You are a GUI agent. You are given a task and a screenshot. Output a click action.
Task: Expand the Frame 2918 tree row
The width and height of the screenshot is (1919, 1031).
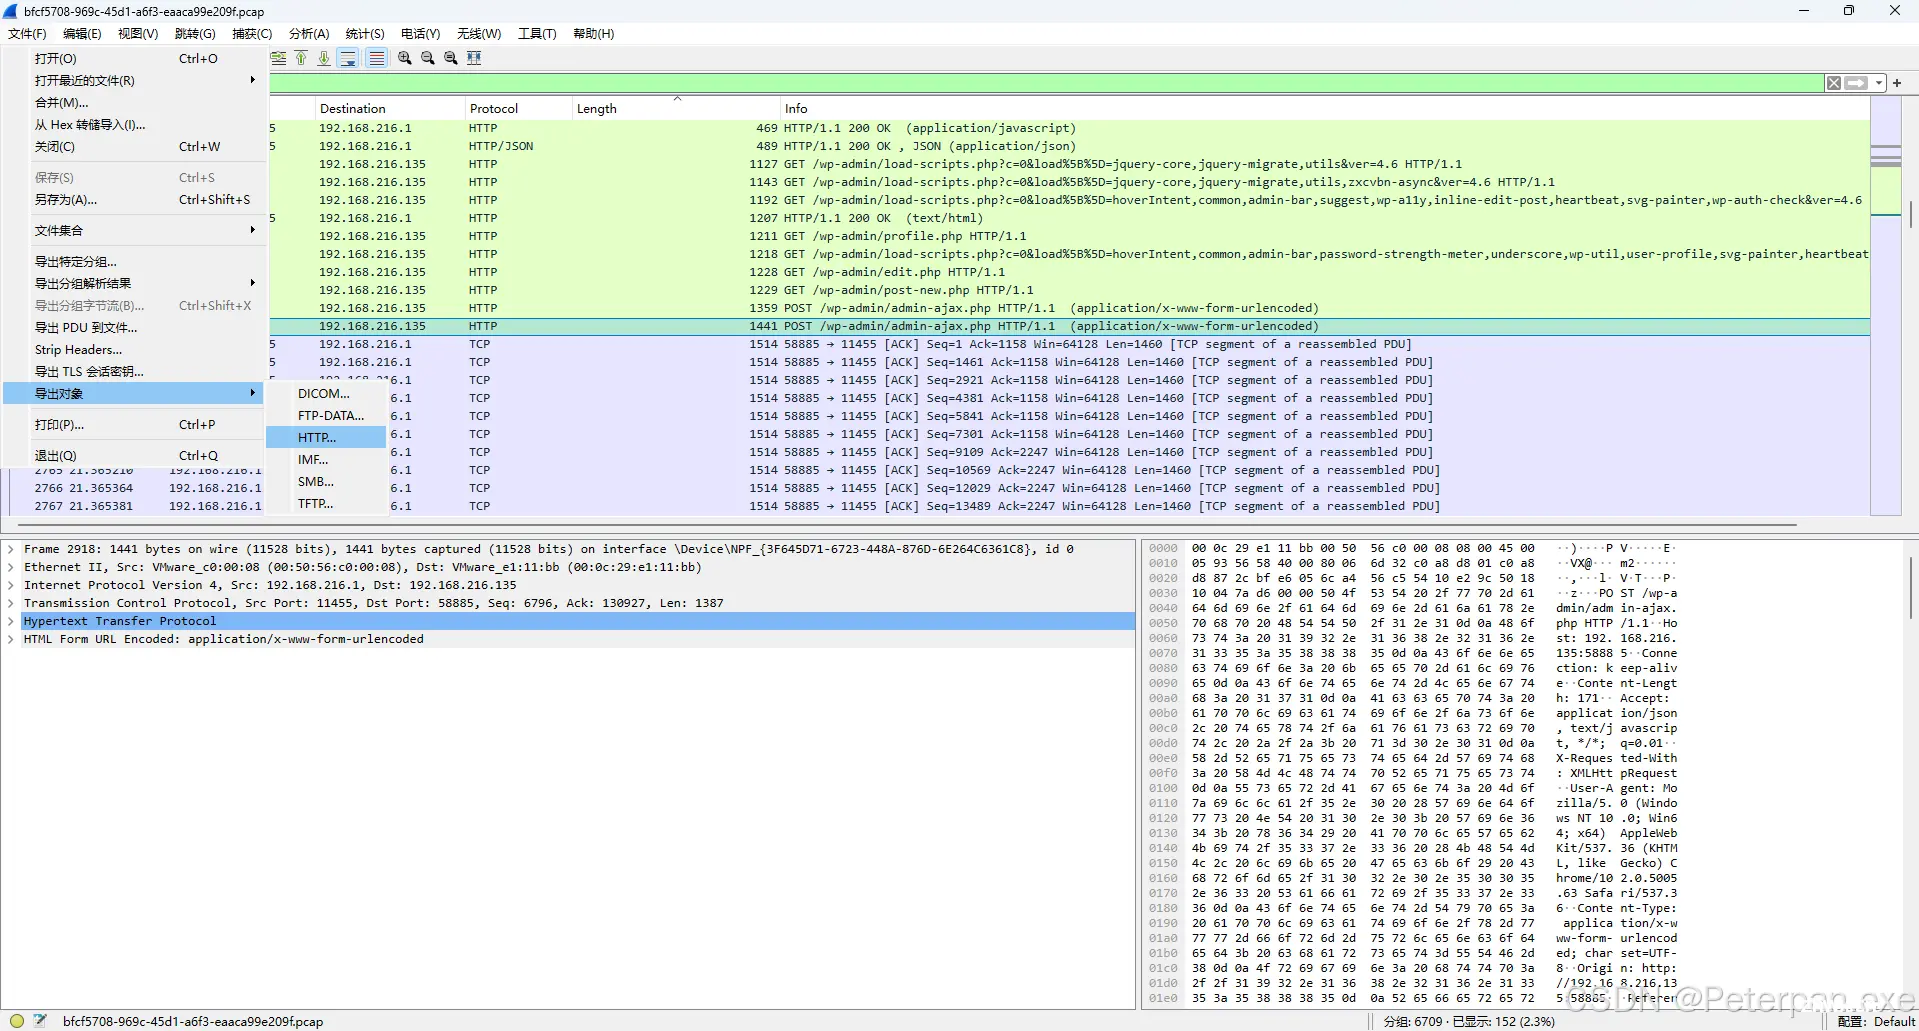coord(11,549)
